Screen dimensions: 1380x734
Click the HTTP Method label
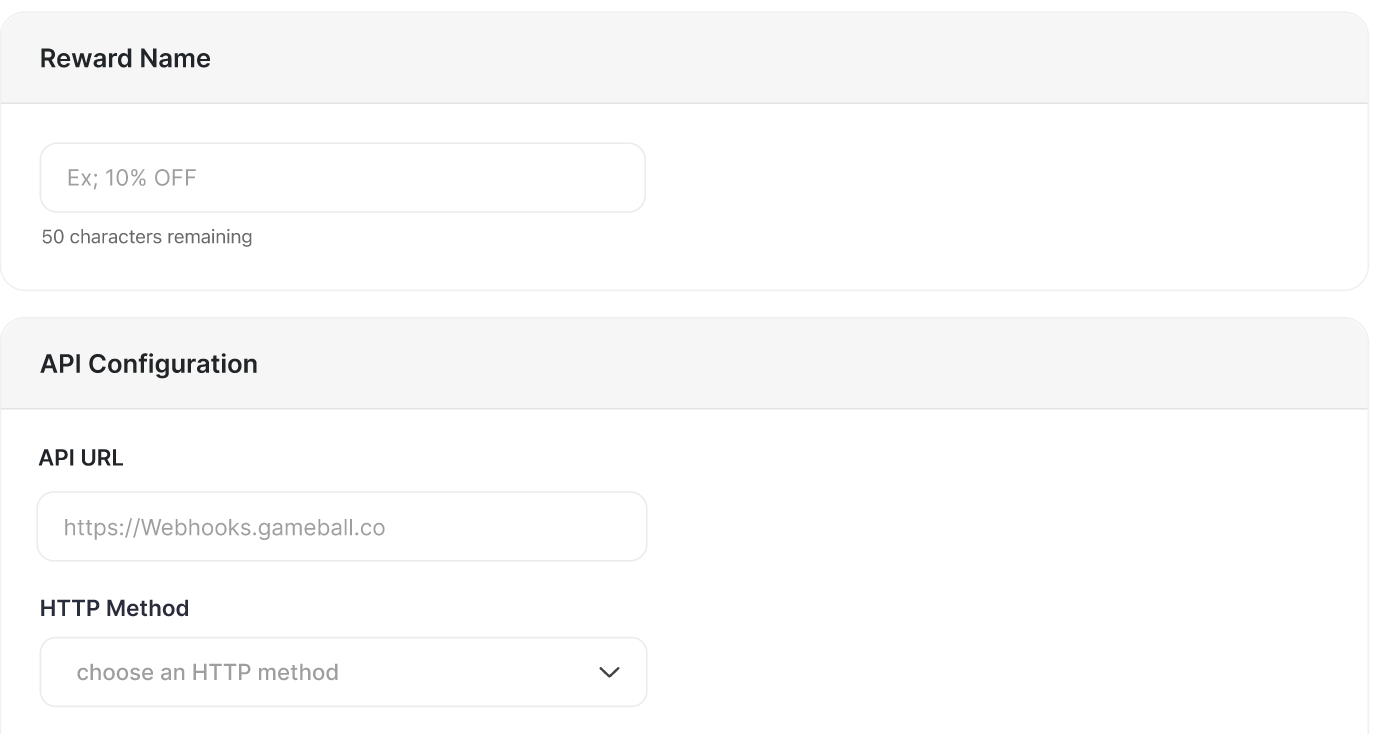pyautogui.click(x=114, y=607)
